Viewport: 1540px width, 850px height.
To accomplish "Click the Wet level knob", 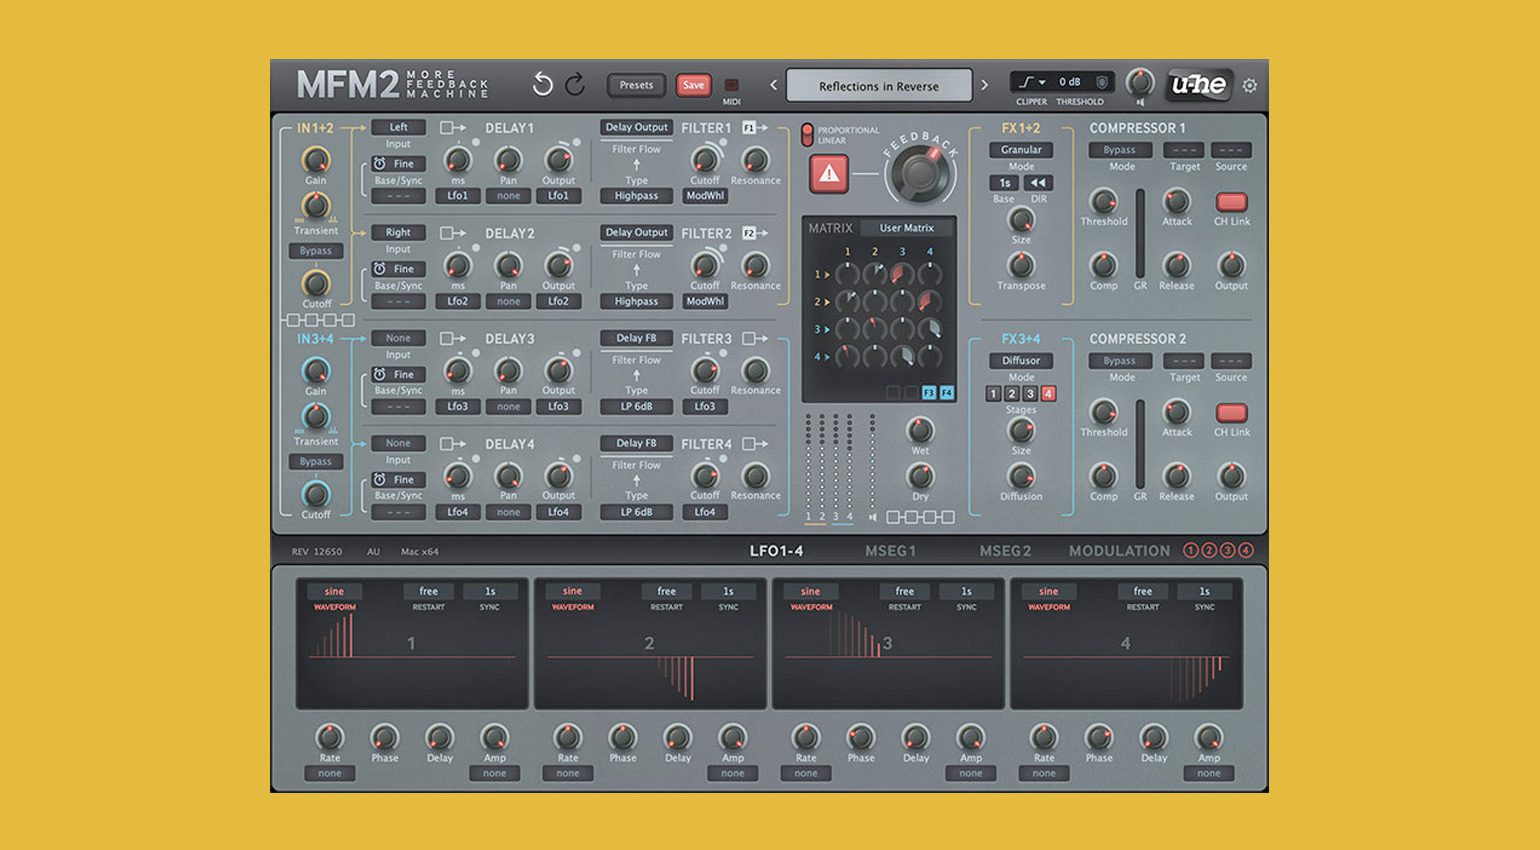I will coord(919,430).
